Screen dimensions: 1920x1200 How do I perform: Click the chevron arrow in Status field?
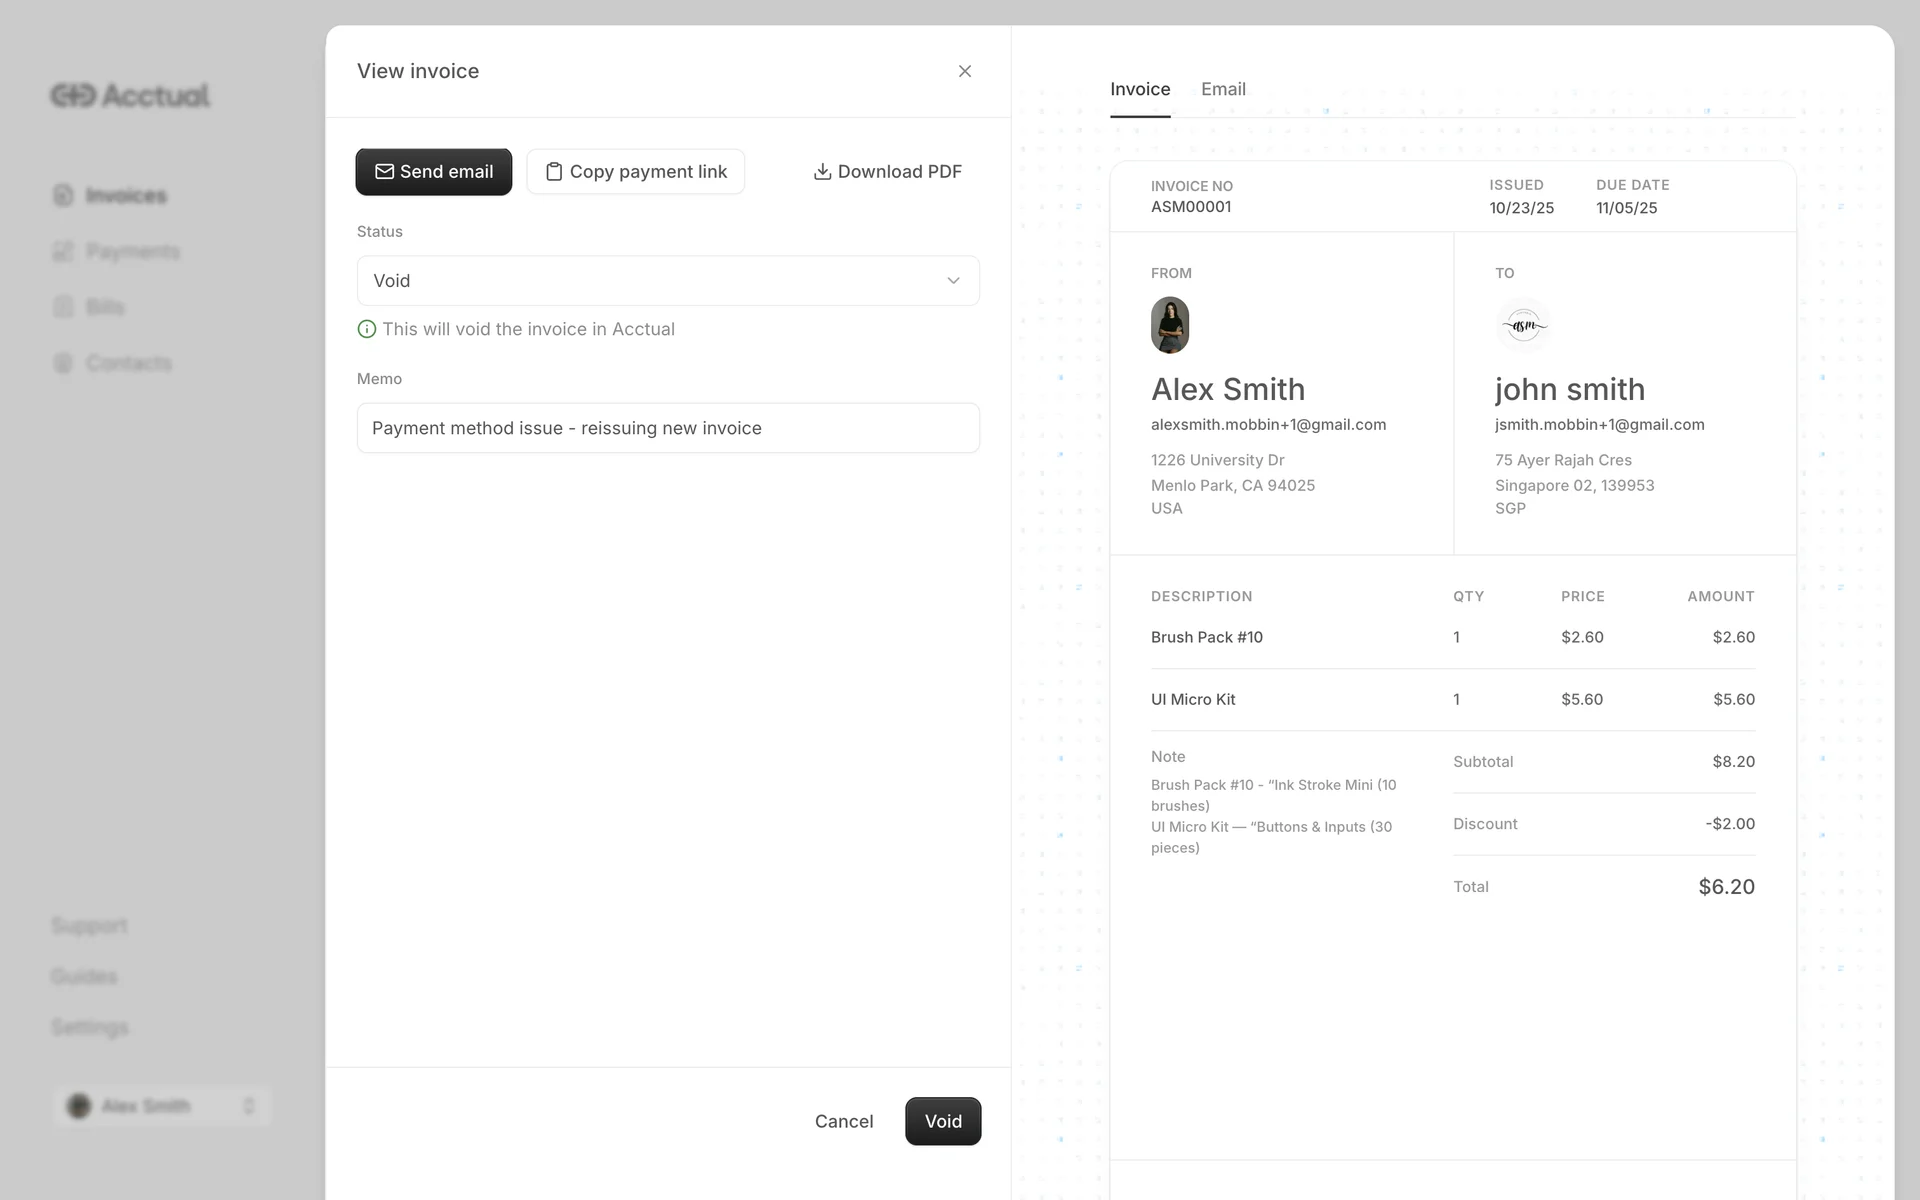point(953,281)
